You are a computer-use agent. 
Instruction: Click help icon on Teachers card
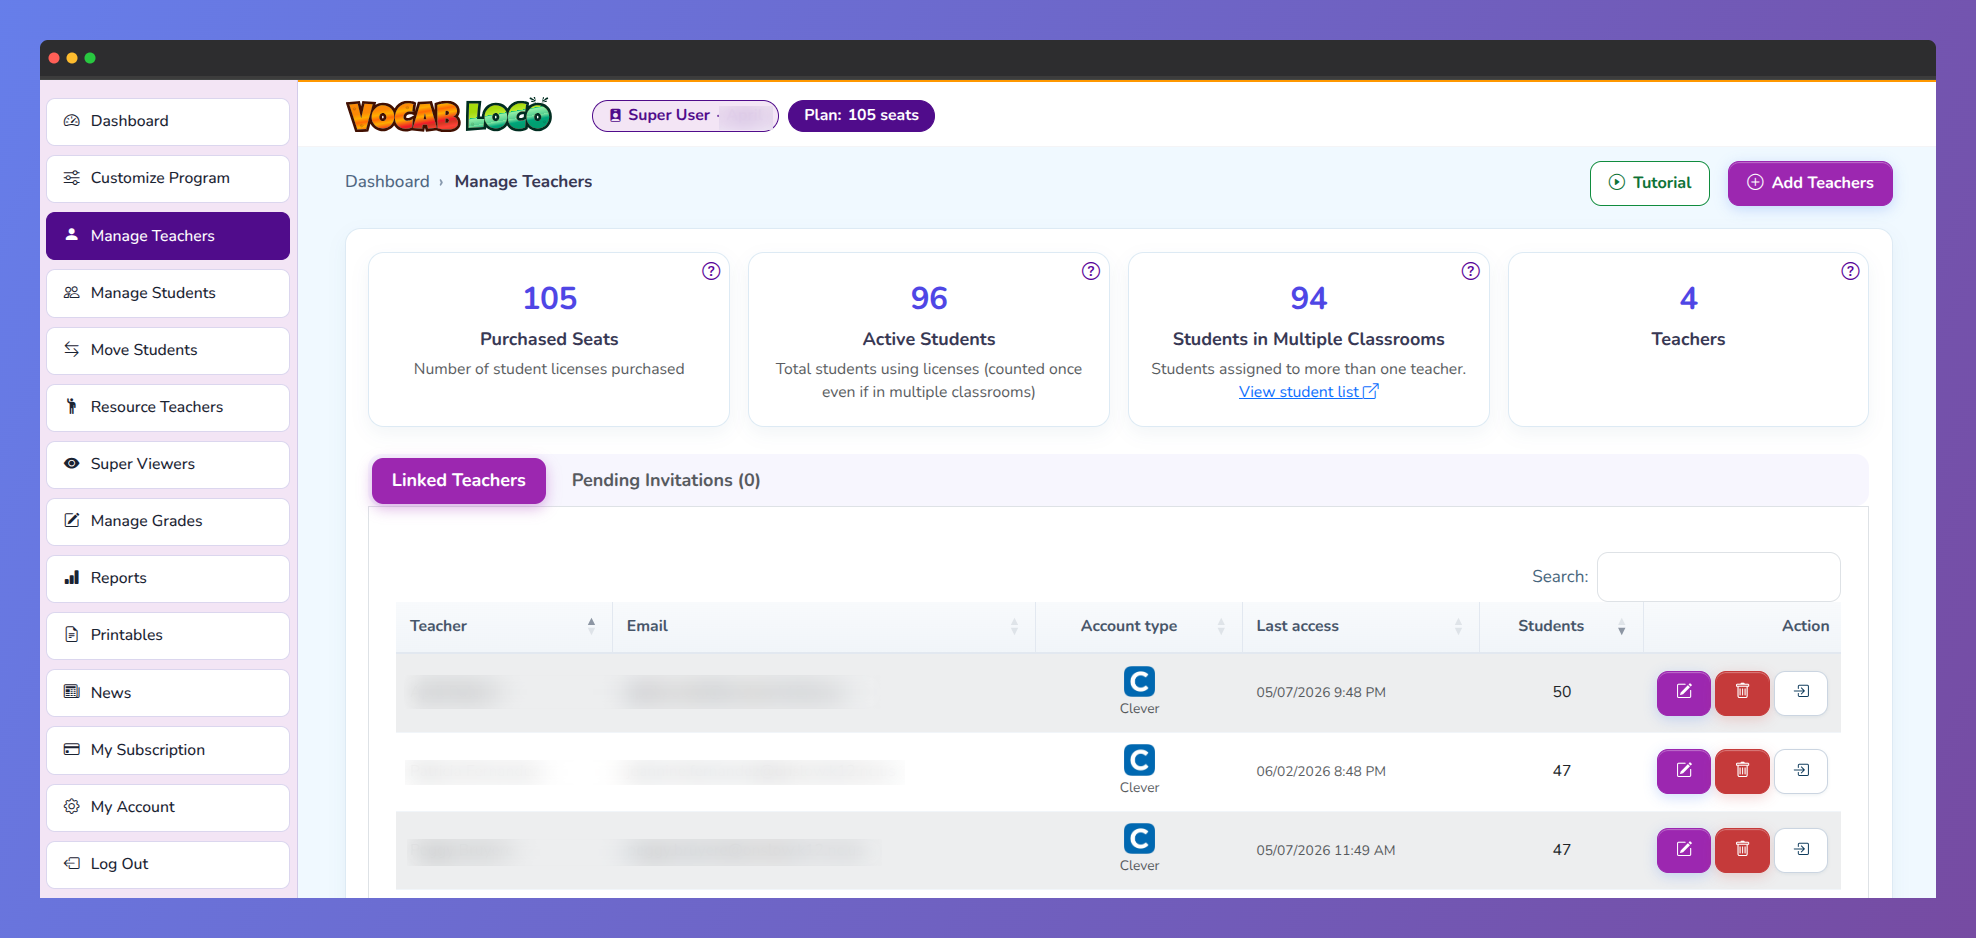(1851, 271)
